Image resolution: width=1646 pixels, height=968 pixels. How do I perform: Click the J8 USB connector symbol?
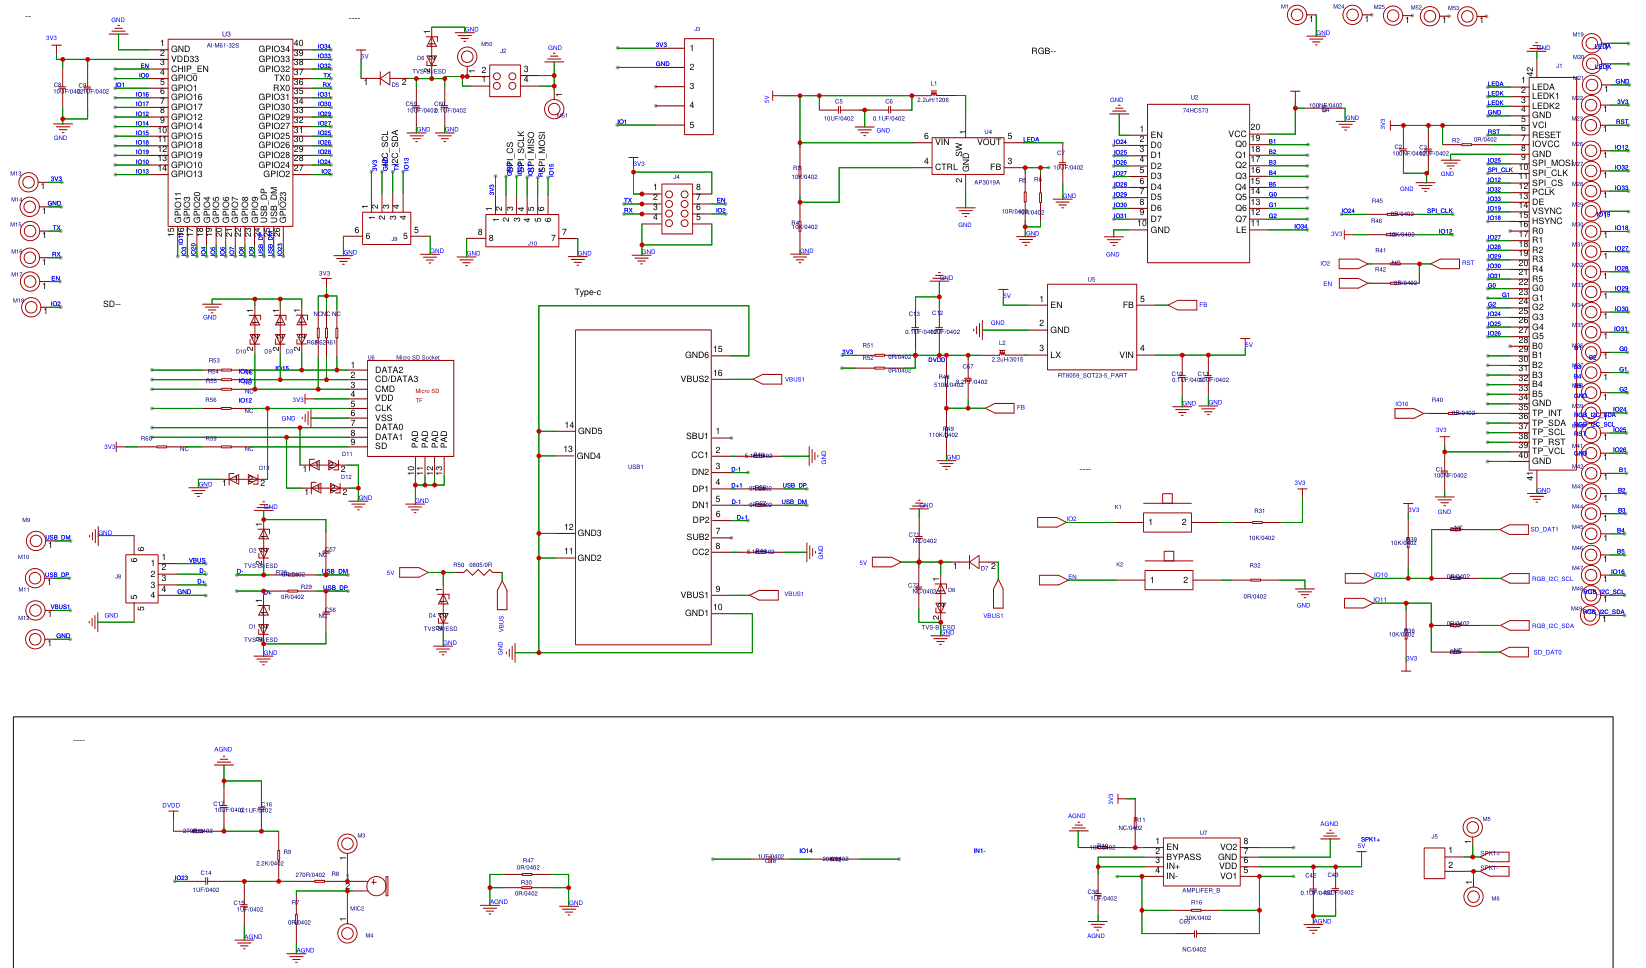[x=141, y=578]
